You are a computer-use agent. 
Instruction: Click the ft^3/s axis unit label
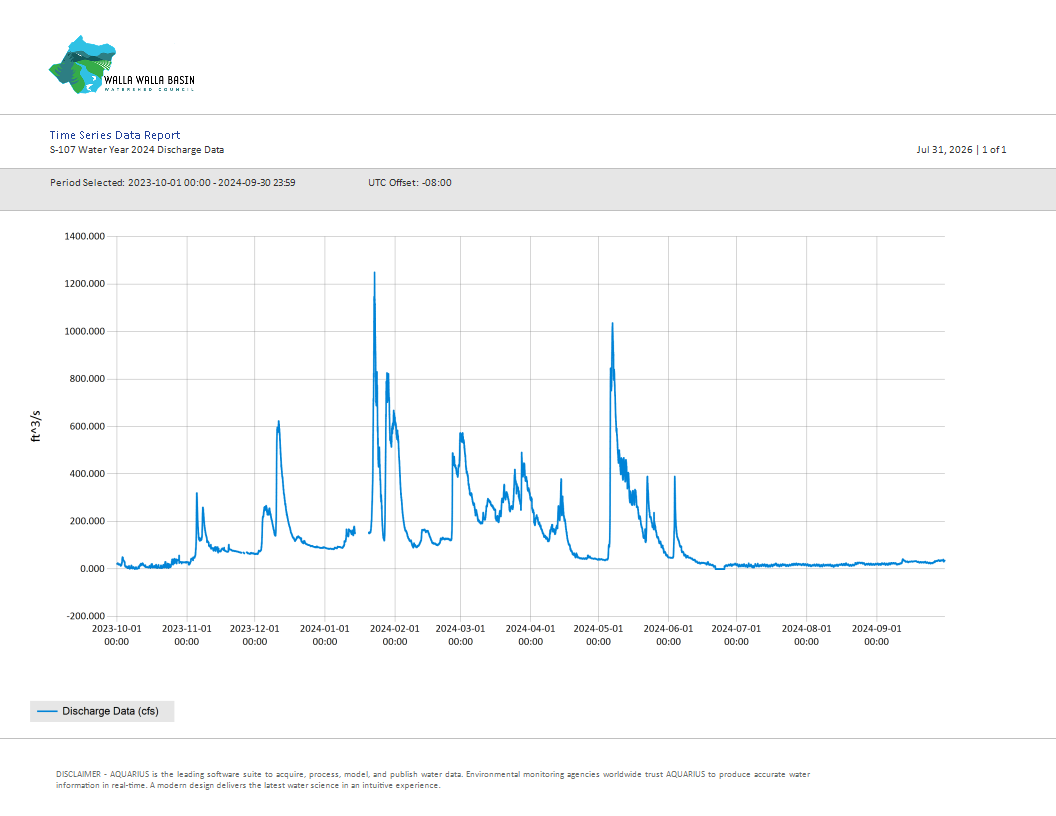(x=36, y=426)
